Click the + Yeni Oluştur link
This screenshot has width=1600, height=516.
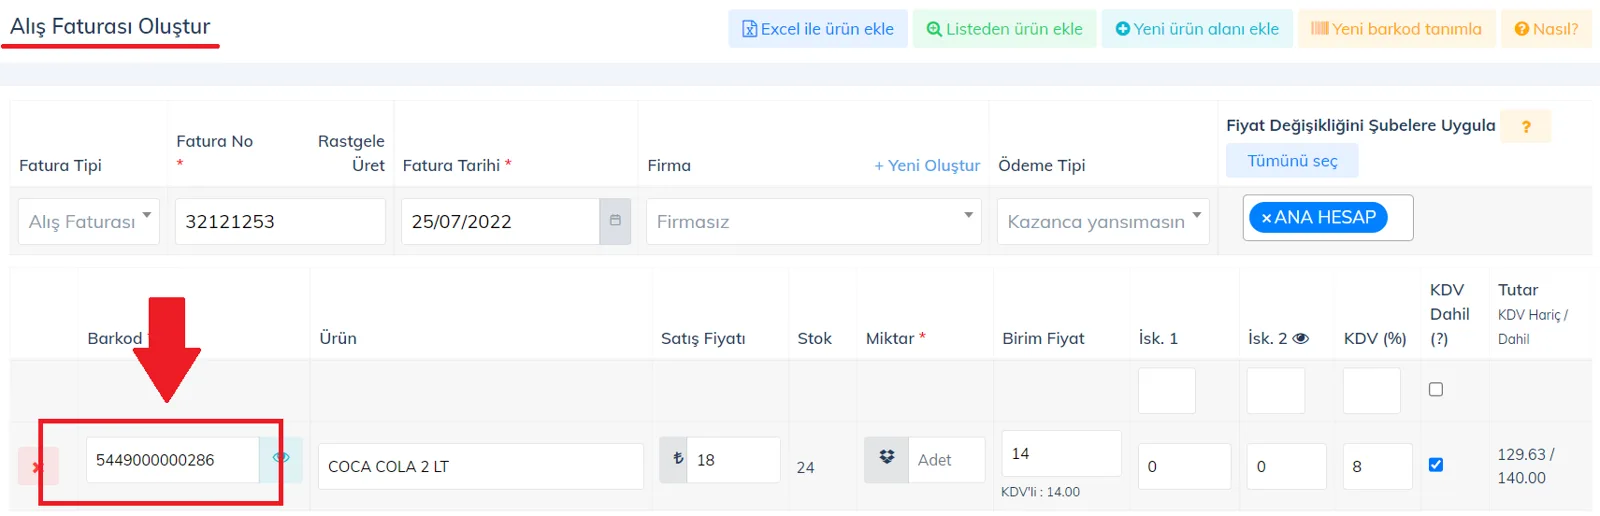pos(927,165)
